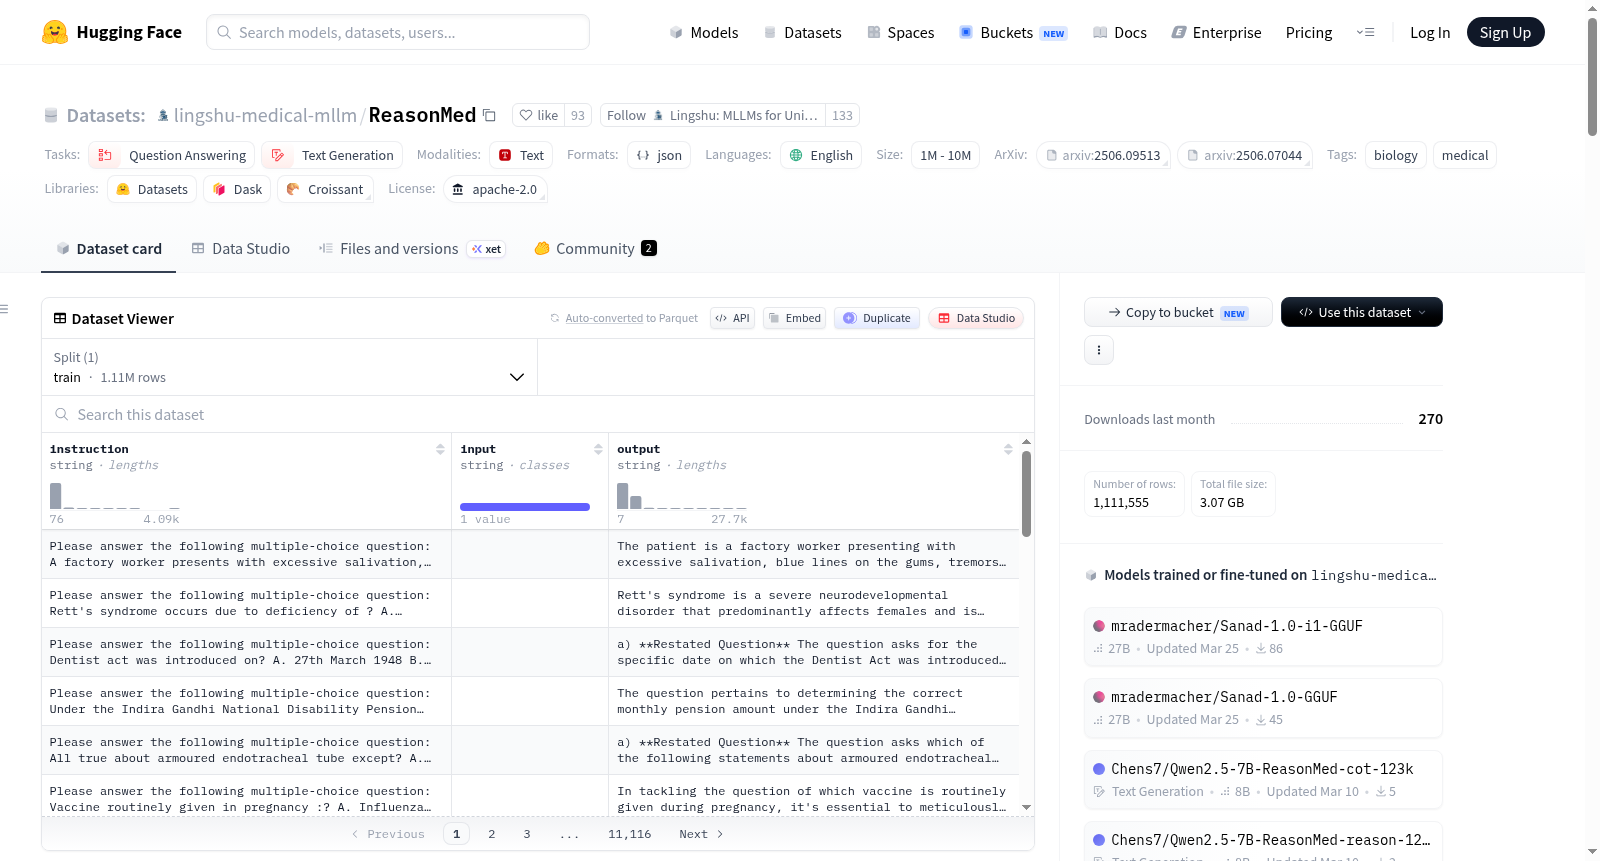
Task: Click the Sign Up button
Action: pyautogui.click(x=1505, y=33)
